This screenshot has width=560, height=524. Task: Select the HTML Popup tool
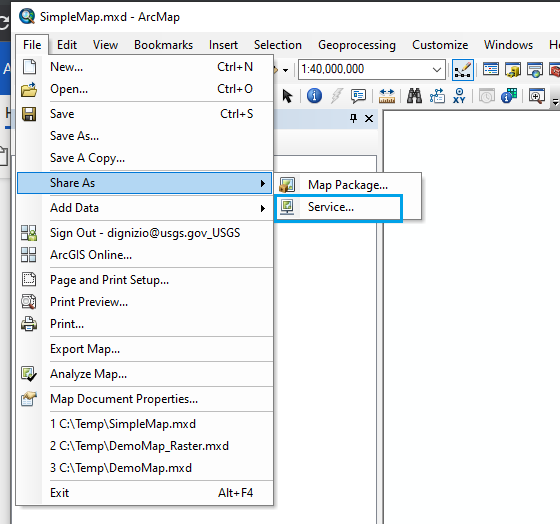coord(358,96)
